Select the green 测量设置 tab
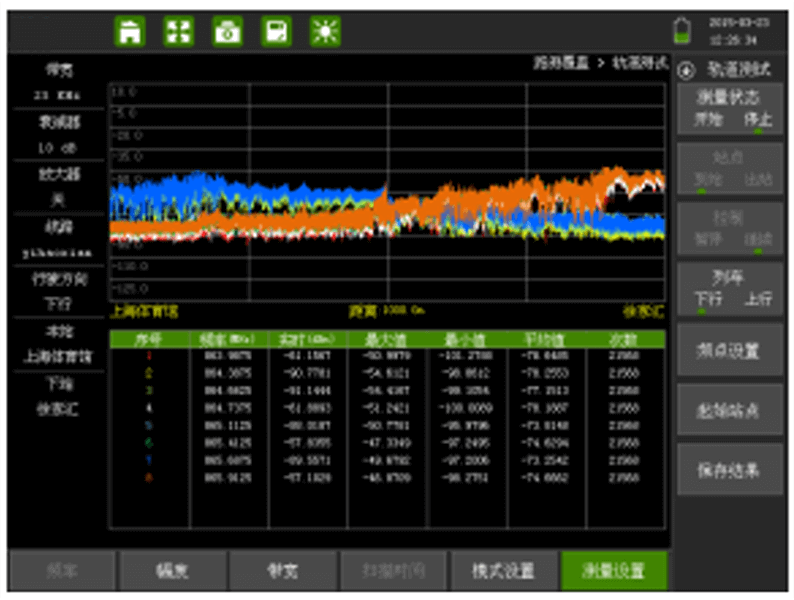This screenshot has width=794, height=600. (x=614, y=571)
